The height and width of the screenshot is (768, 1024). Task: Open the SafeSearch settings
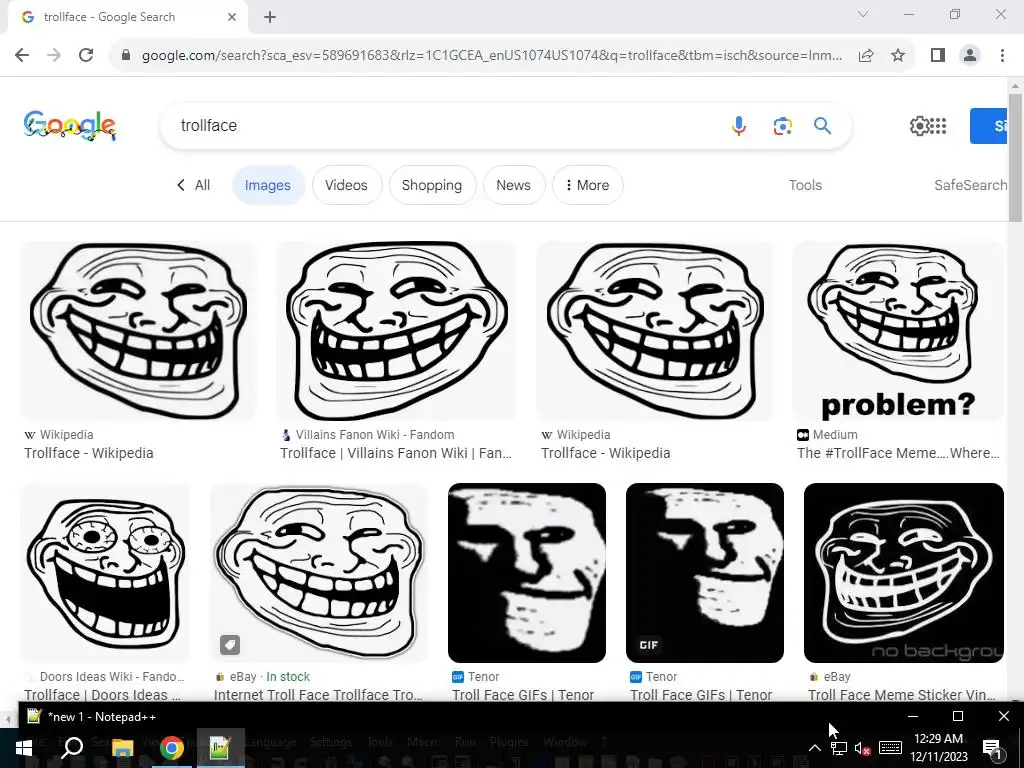click(x=970, y=185)
